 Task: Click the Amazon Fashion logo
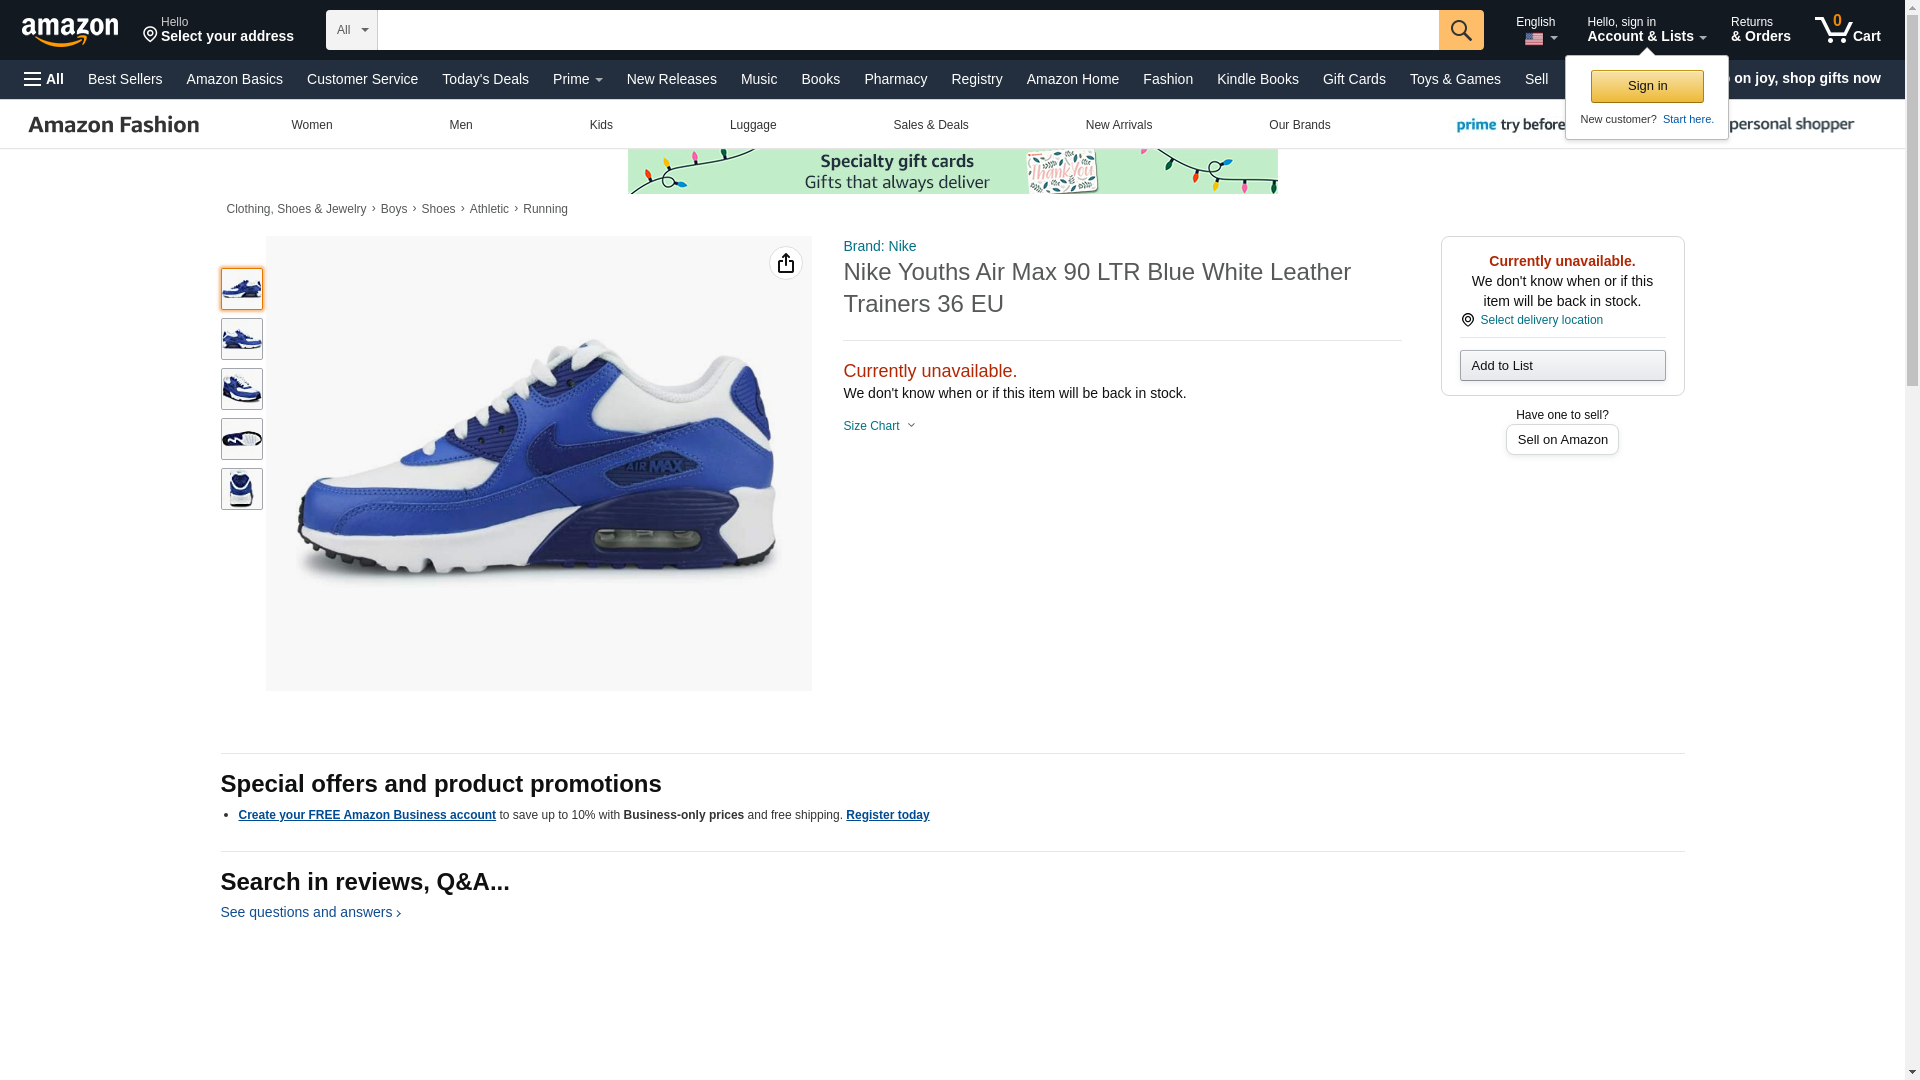114,125
